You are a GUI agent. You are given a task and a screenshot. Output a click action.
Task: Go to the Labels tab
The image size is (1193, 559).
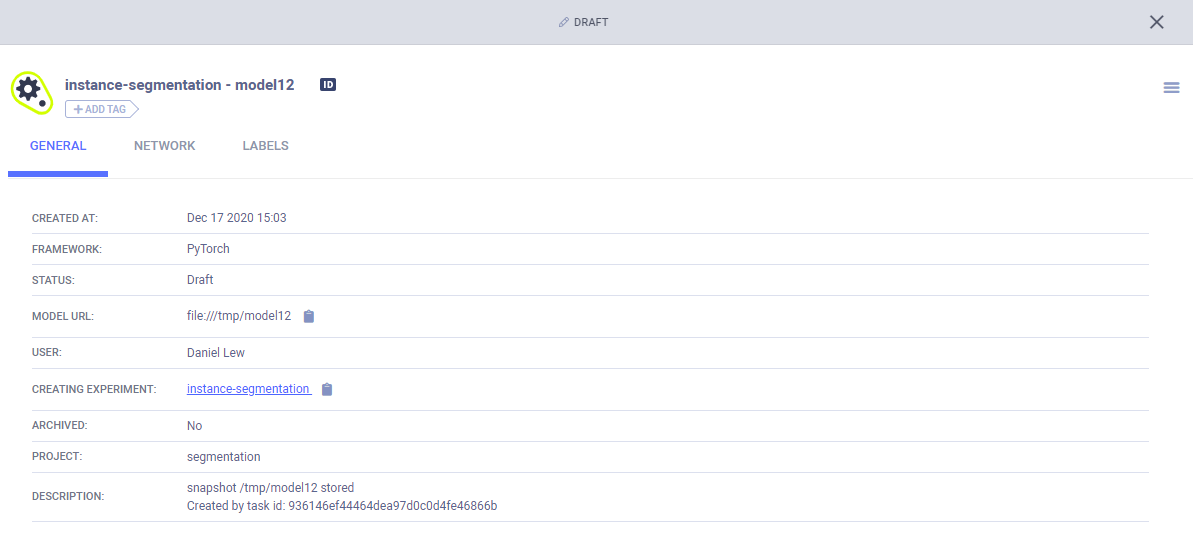tap(265, 146)
